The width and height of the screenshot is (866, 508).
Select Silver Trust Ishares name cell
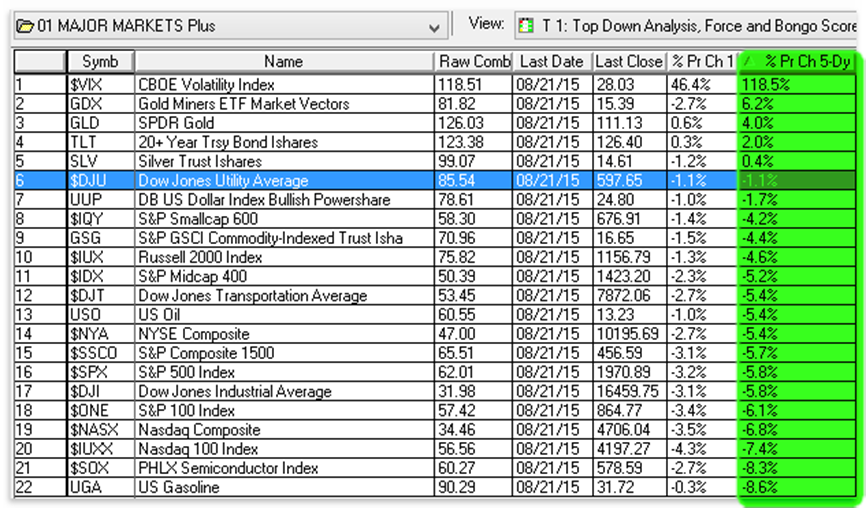[284, 161]
